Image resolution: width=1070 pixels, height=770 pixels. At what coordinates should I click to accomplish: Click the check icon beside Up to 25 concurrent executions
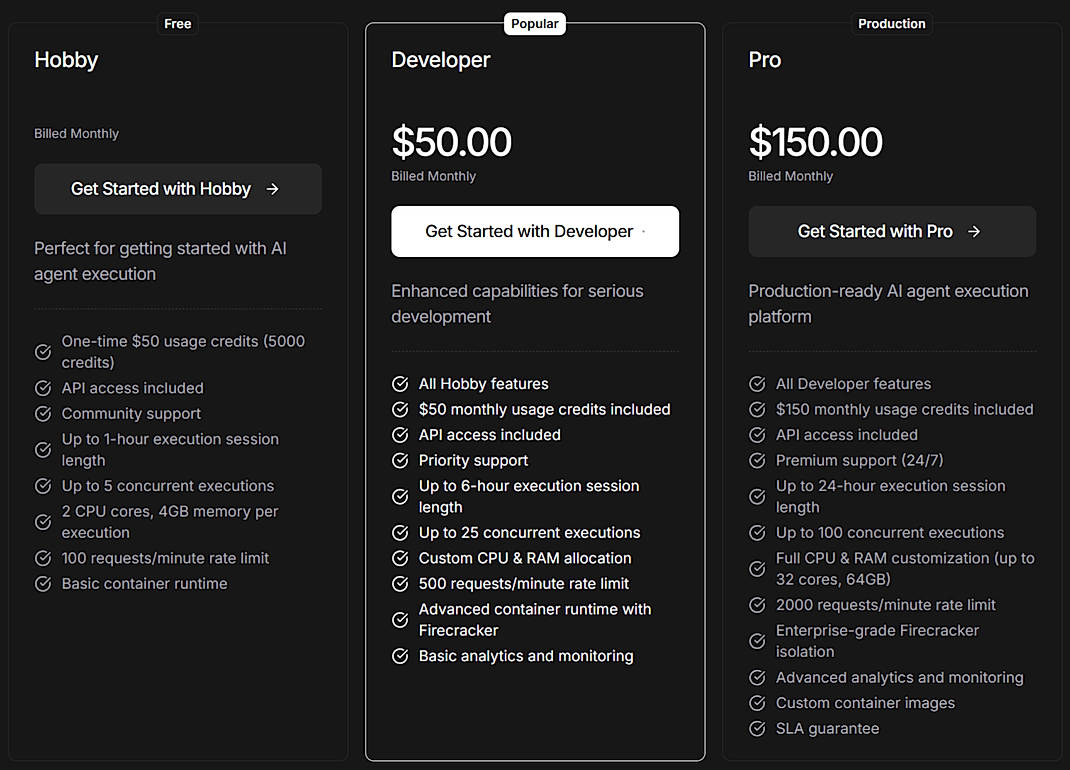400,533
